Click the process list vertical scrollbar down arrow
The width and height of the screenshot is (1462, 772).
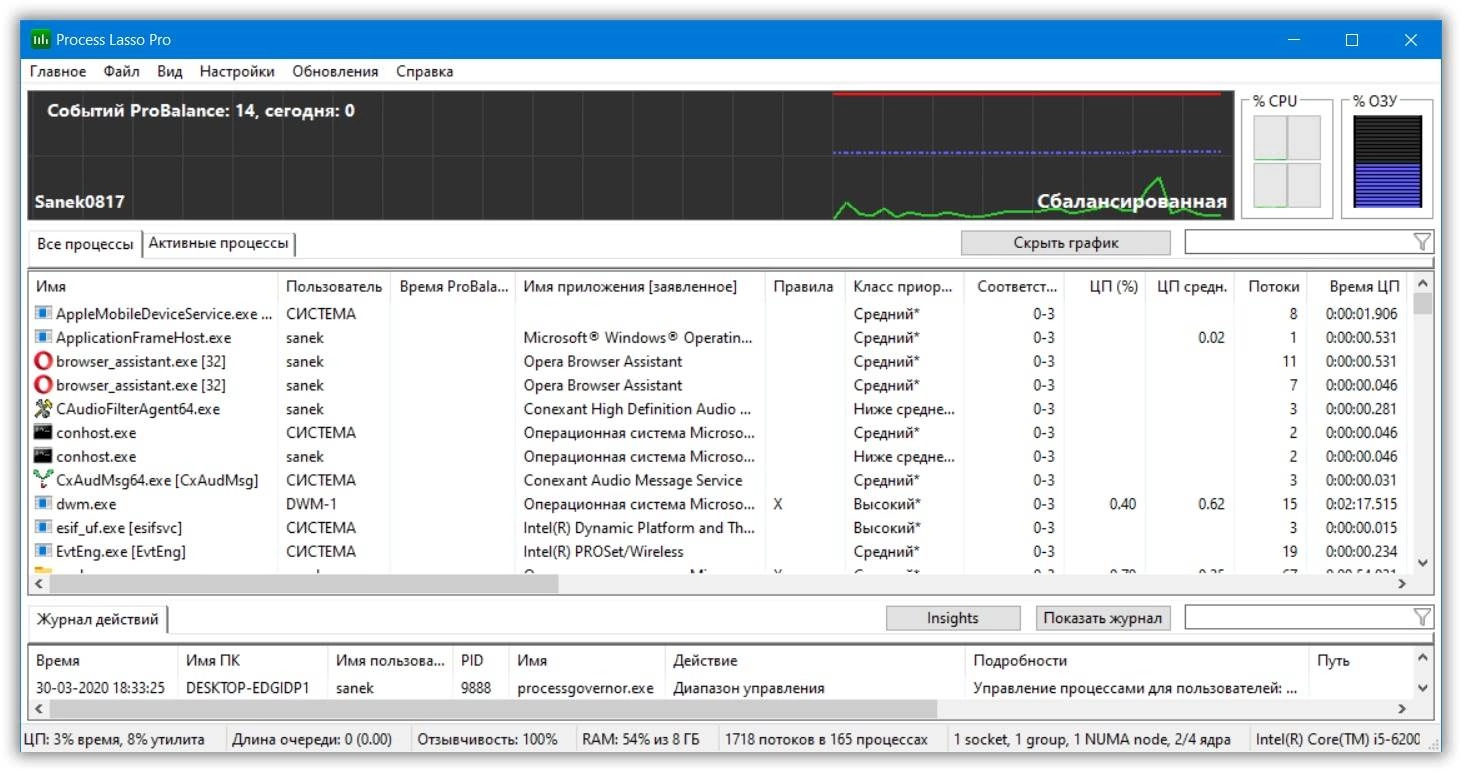coord(1423,563)
